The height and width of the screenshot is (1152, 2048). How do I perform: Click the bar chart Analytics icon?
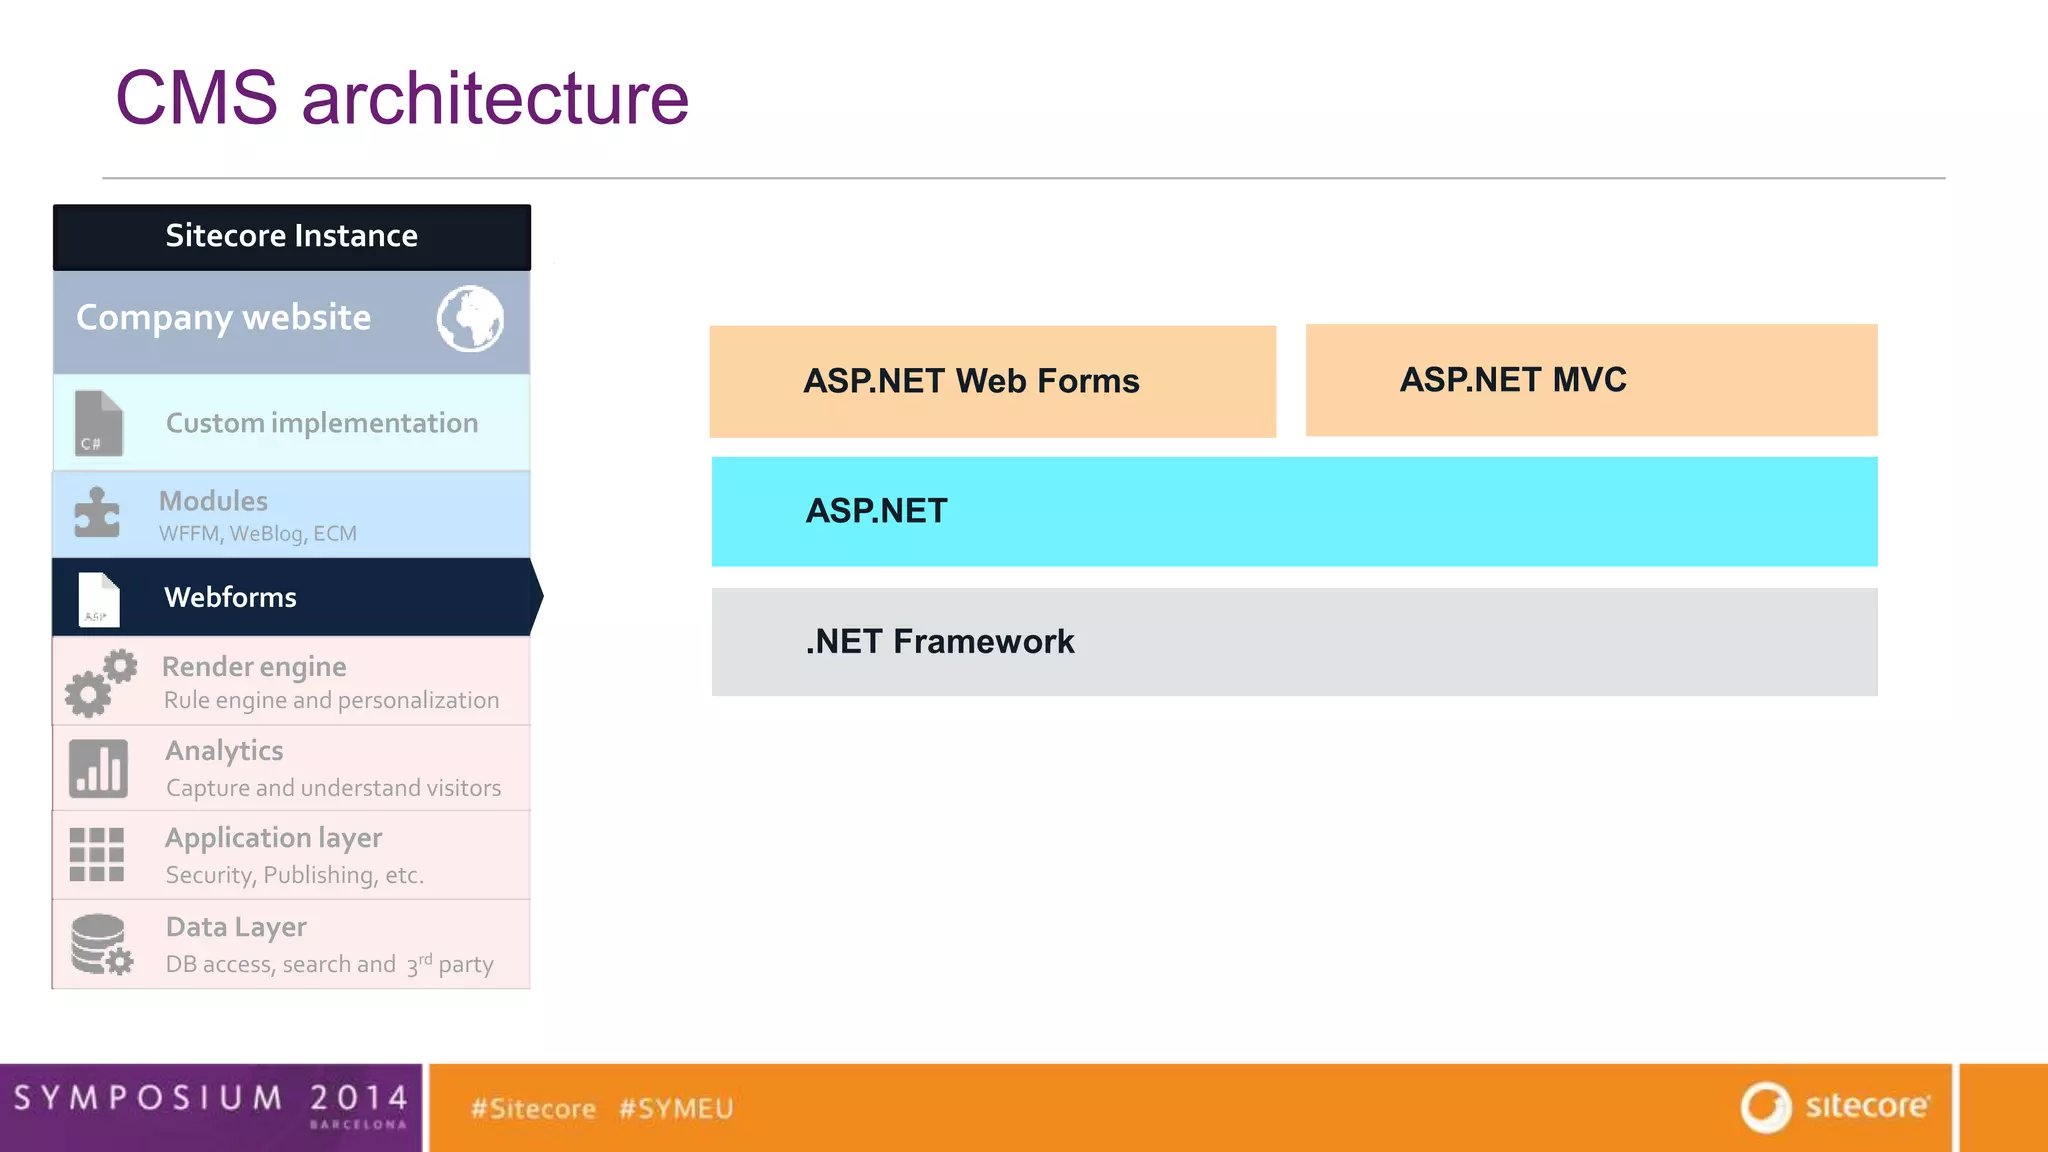pos(98,768)
